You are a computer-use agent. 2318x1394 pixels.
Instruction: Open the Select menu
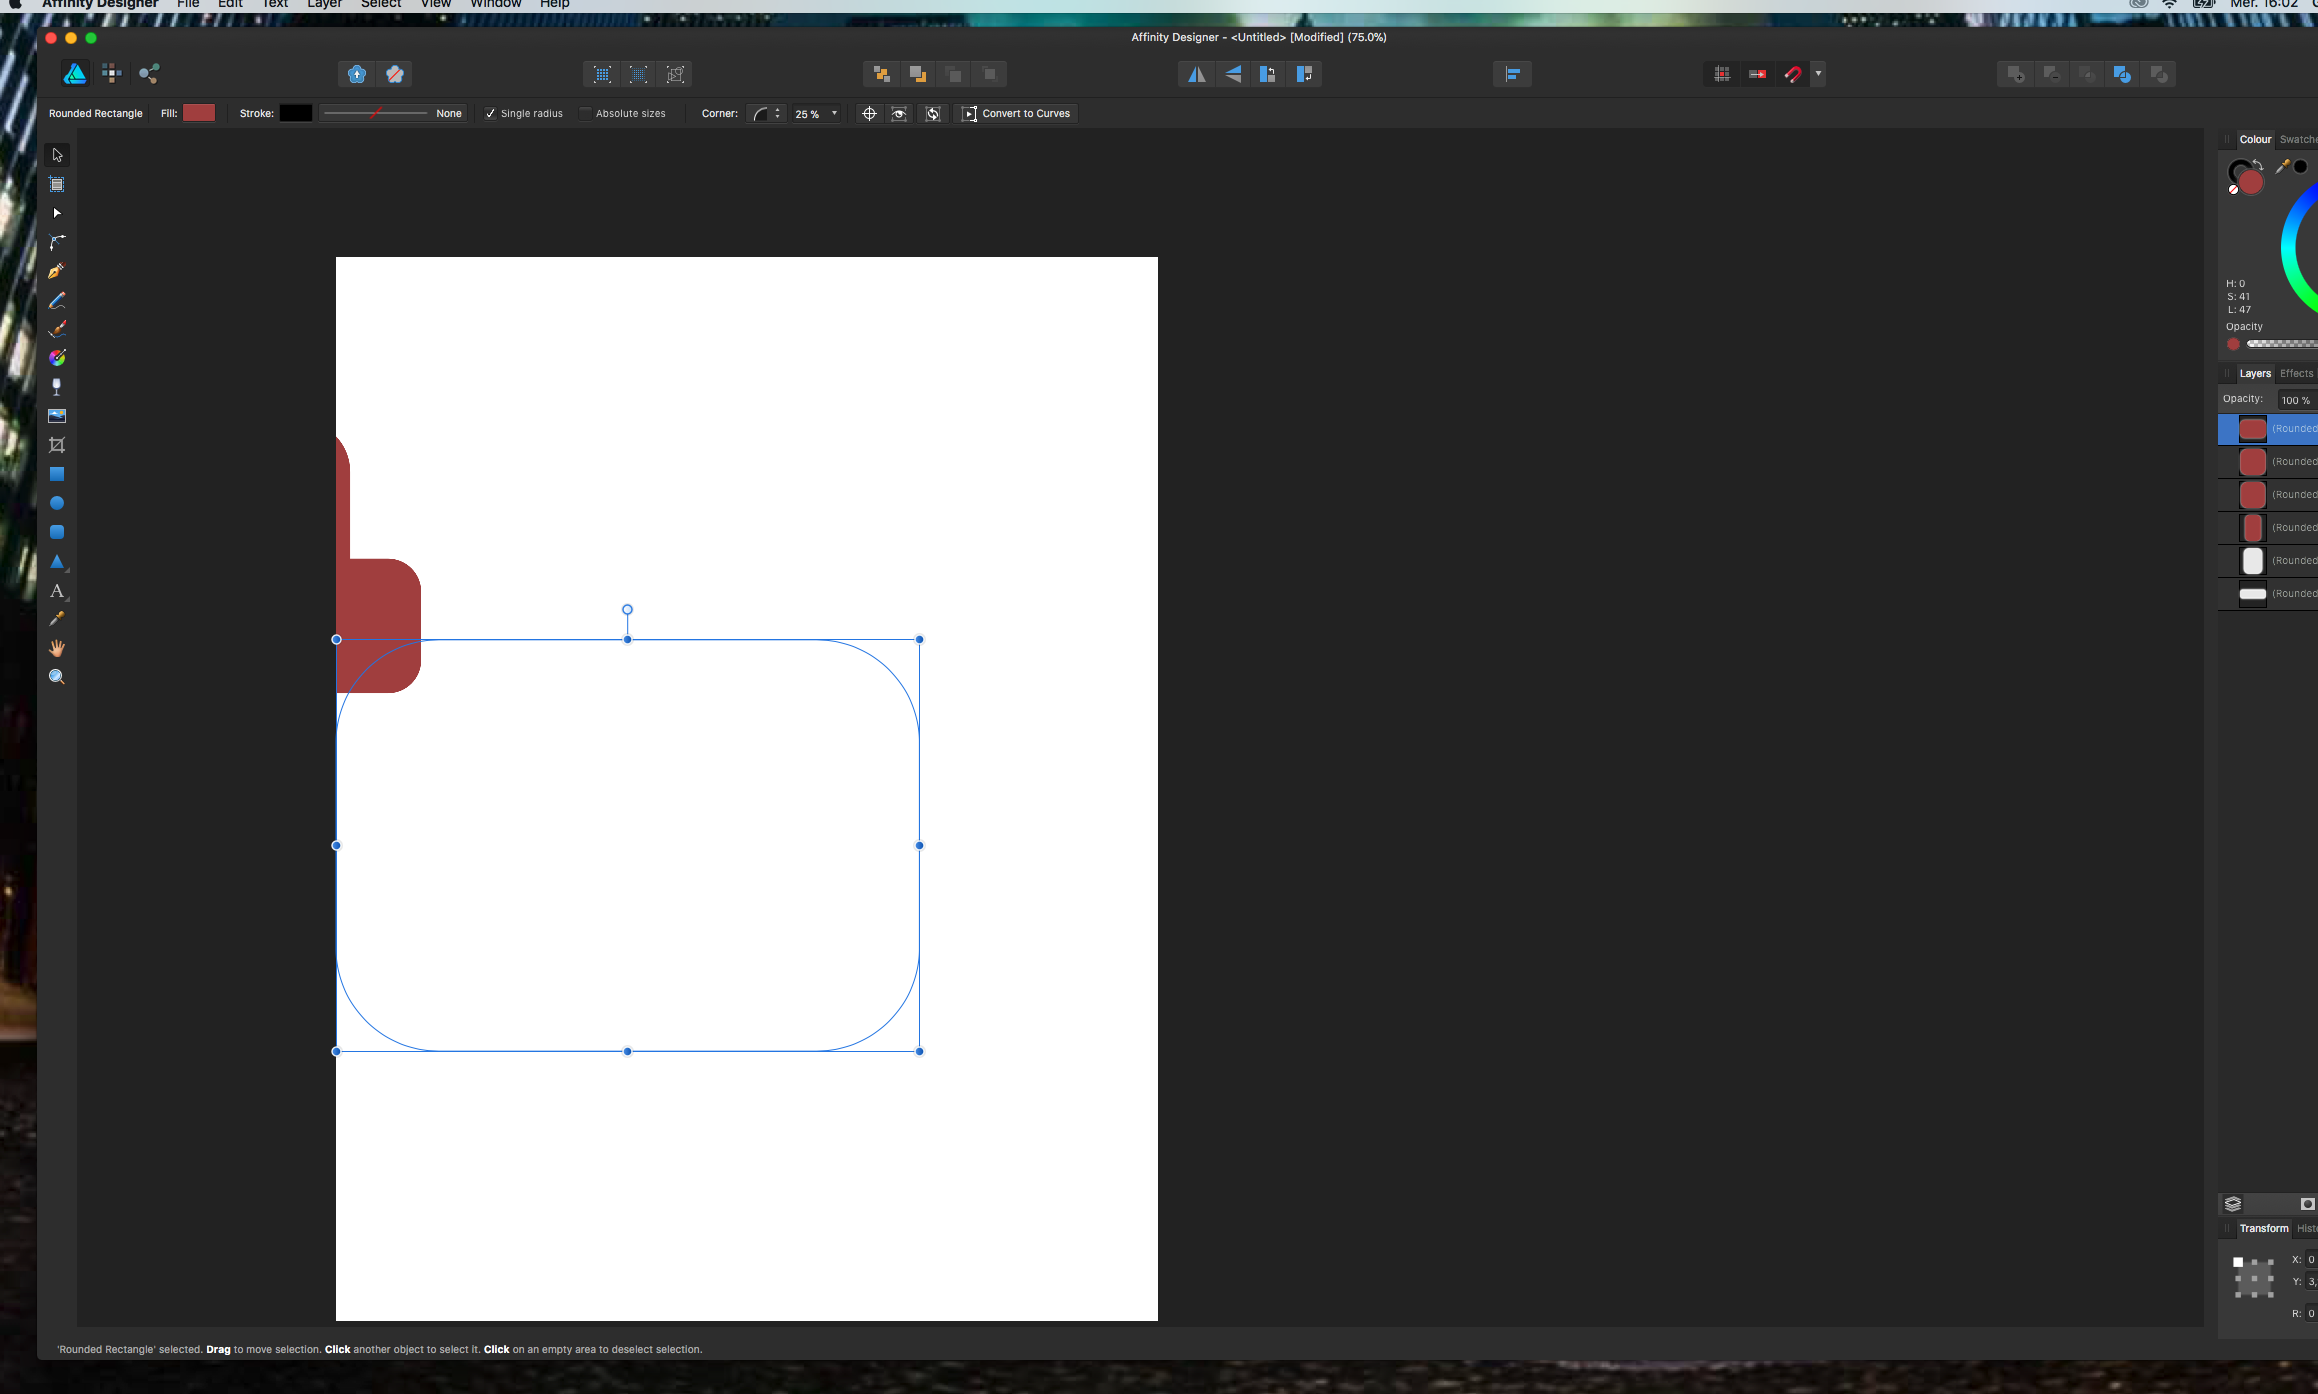tap(381, 4)
